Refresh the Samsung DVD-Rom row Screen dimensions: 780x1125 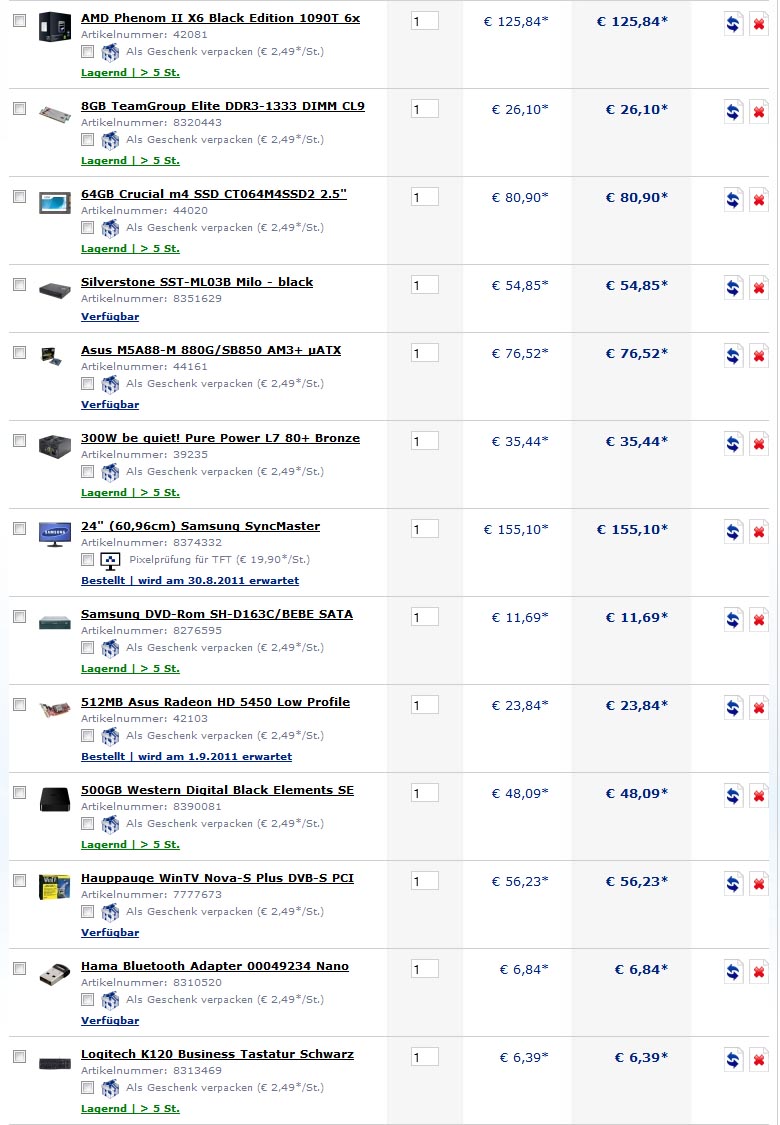733,620
